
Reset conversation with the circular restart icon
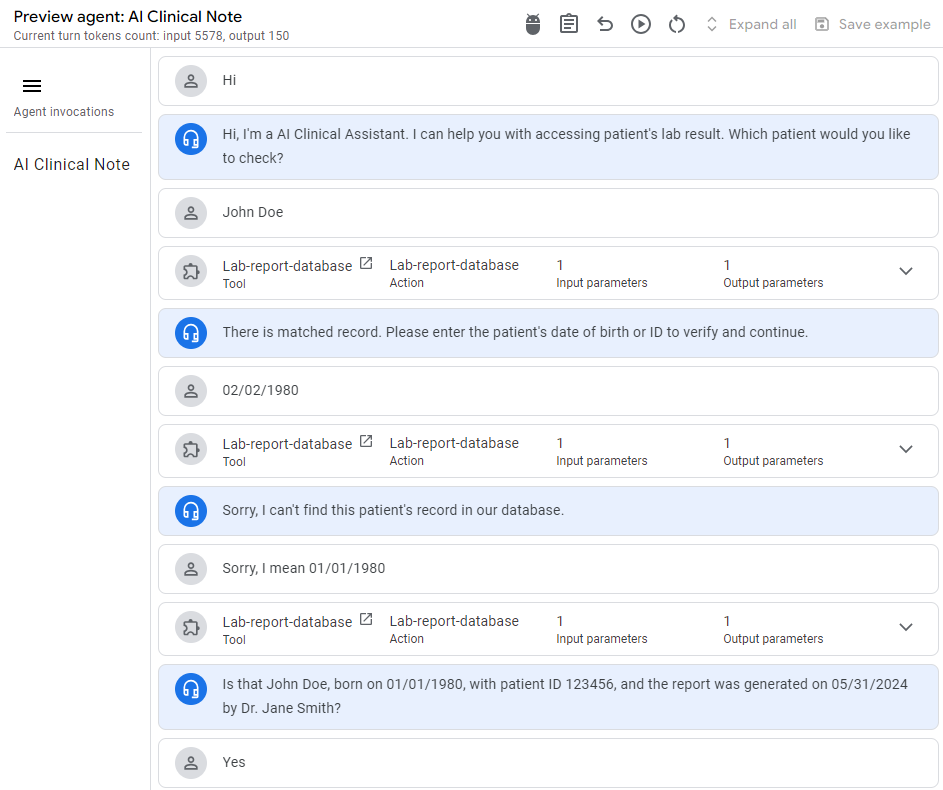(x=677, y=24)
